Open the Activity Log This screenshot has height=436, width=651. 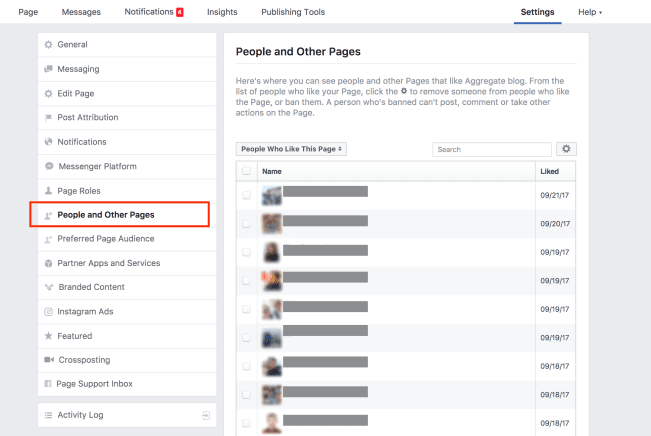click(x=127, y=415)
